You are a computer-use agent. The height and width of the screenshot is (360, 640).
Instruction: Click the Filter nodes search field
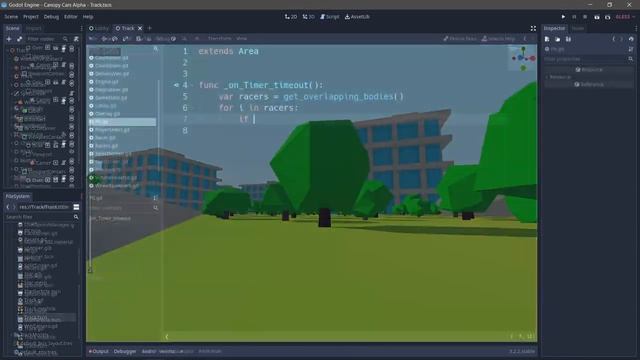coord(47,39)
